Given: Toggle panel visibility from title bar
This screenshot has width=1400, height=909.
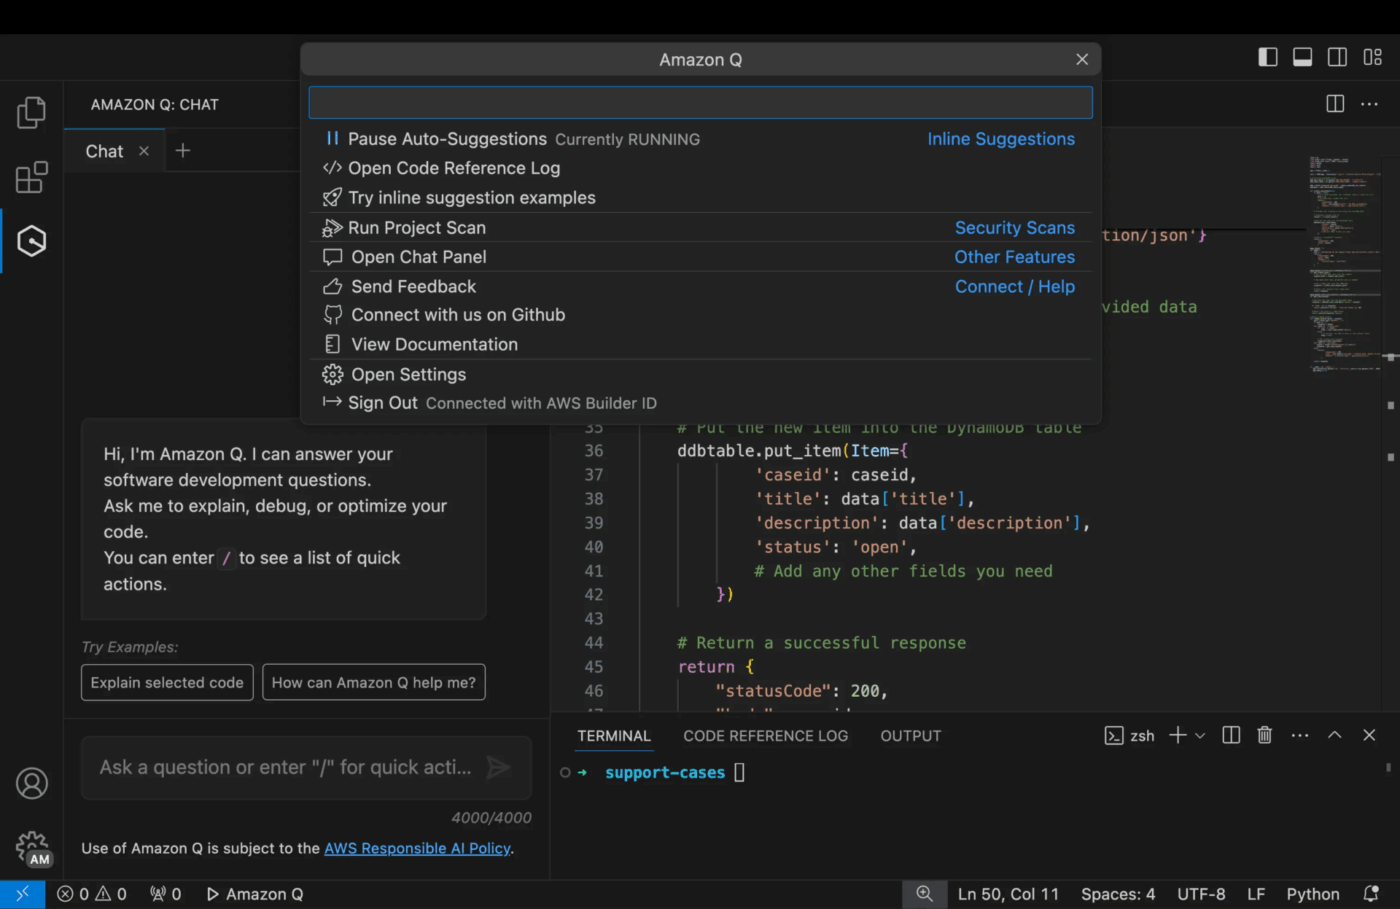Looking at the screenshot, I should (x=1302, y=57).
